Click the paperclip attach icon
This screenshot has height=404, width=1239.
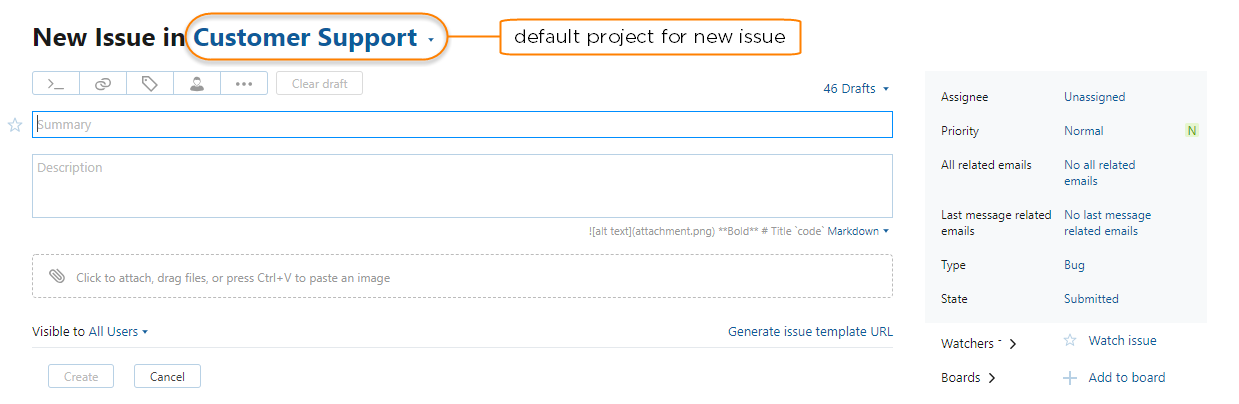pos(57,277)
